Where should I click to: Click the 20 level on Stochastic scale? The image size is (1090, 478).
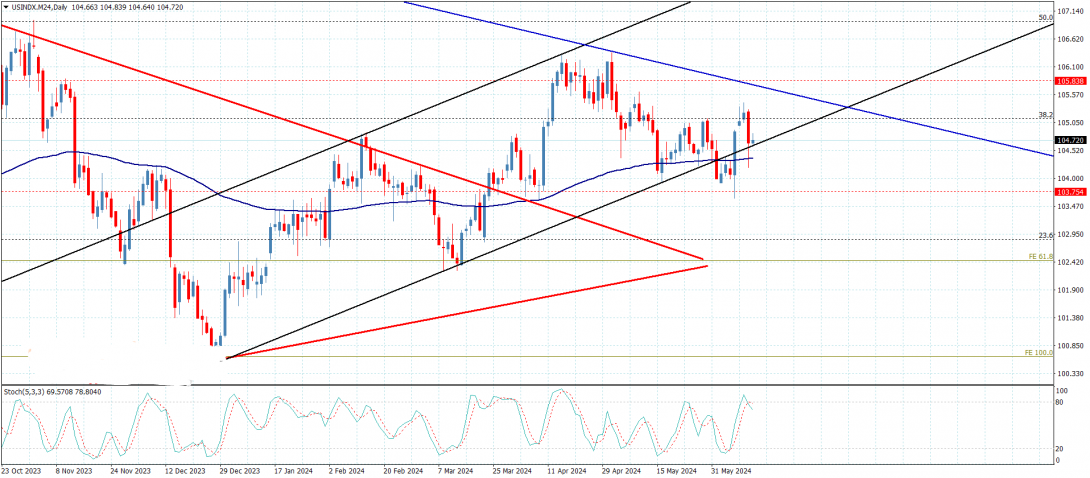pyautogui.click(x=1061, y=448)
